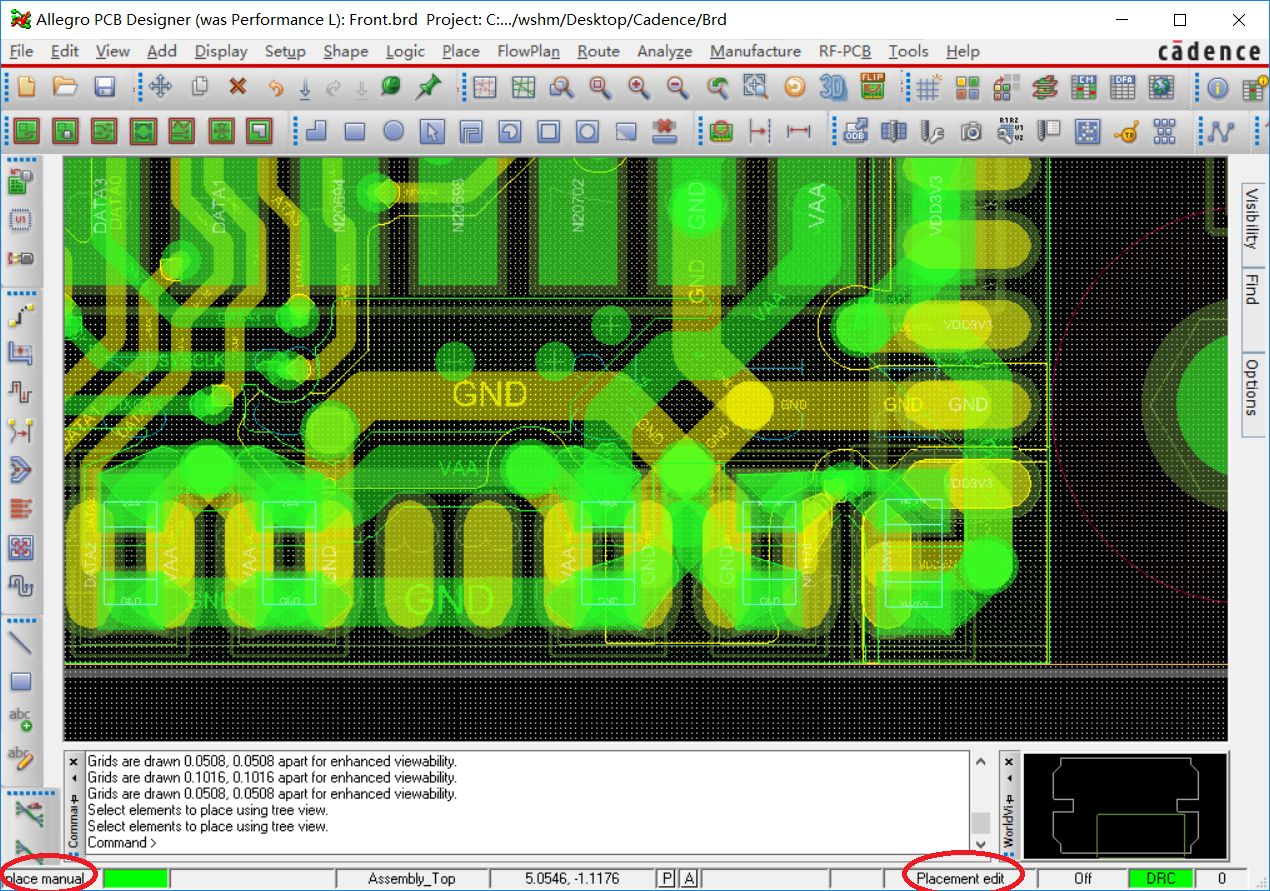Viewport: 1270px width, 891px height.
Task: Click the Add Text abc plus icon
Action: [x=20, y=719]
